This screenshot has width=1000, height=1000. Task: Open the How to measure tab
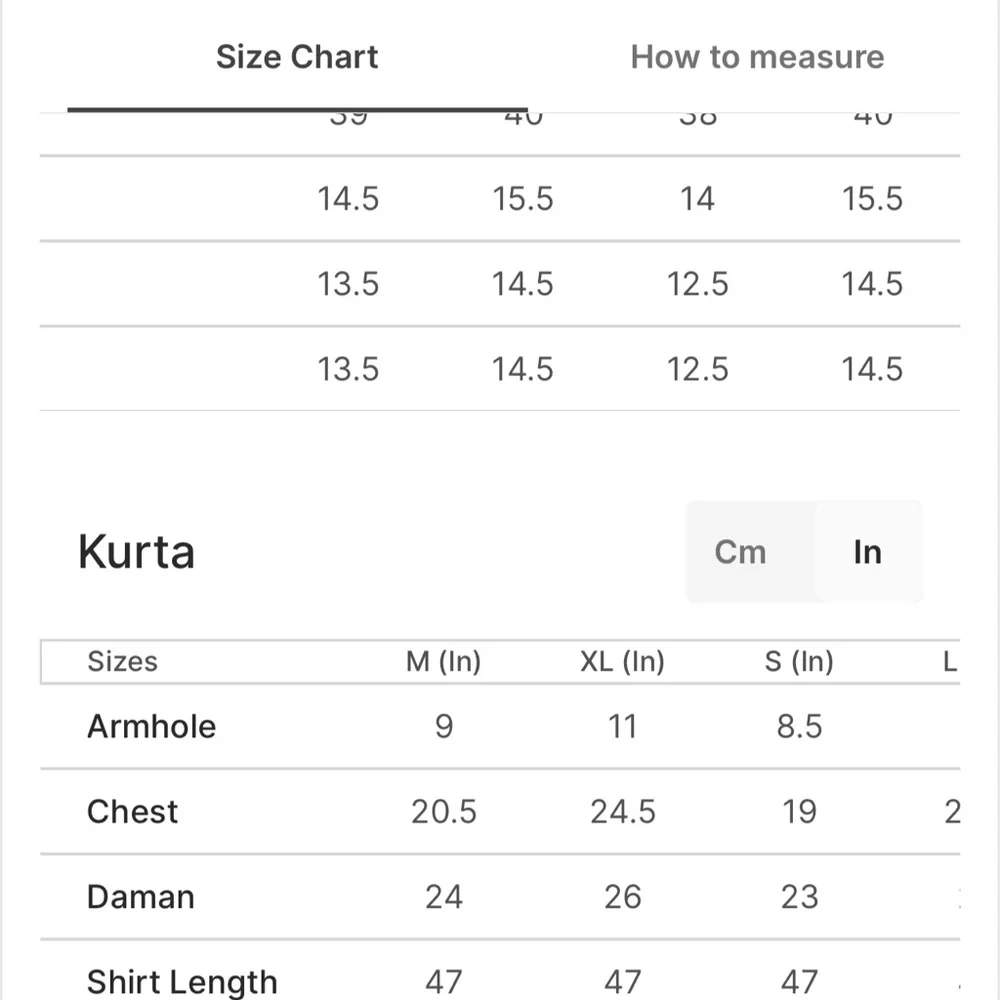click(757, 57)
